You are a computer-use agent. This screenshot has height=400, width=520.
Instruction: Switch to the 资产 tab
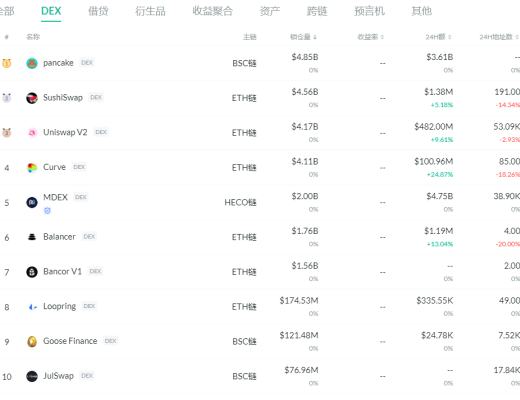point(270,11)
